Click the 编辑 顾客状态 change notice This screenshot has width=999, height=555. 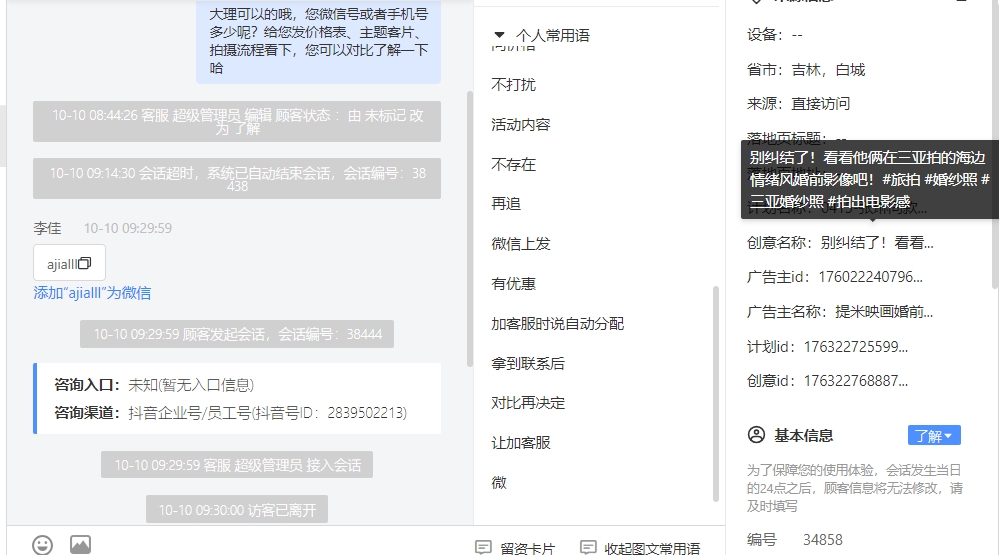click(x=237, y=122)
